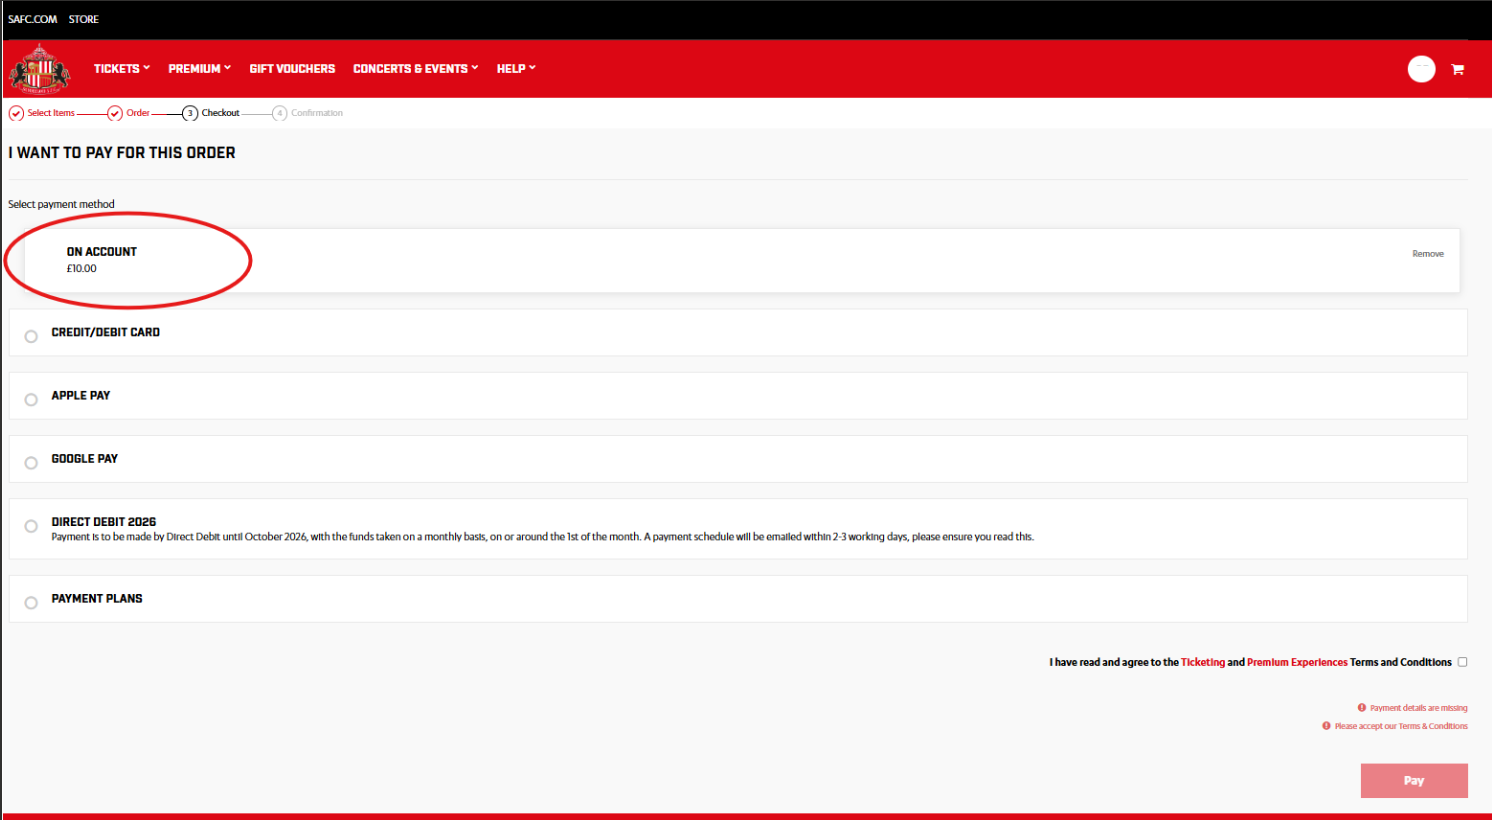Screen dimensions: 1492x820
Task: Click the Order step checkmark icon
Action: pyautogui.click(x=115, y=114)
